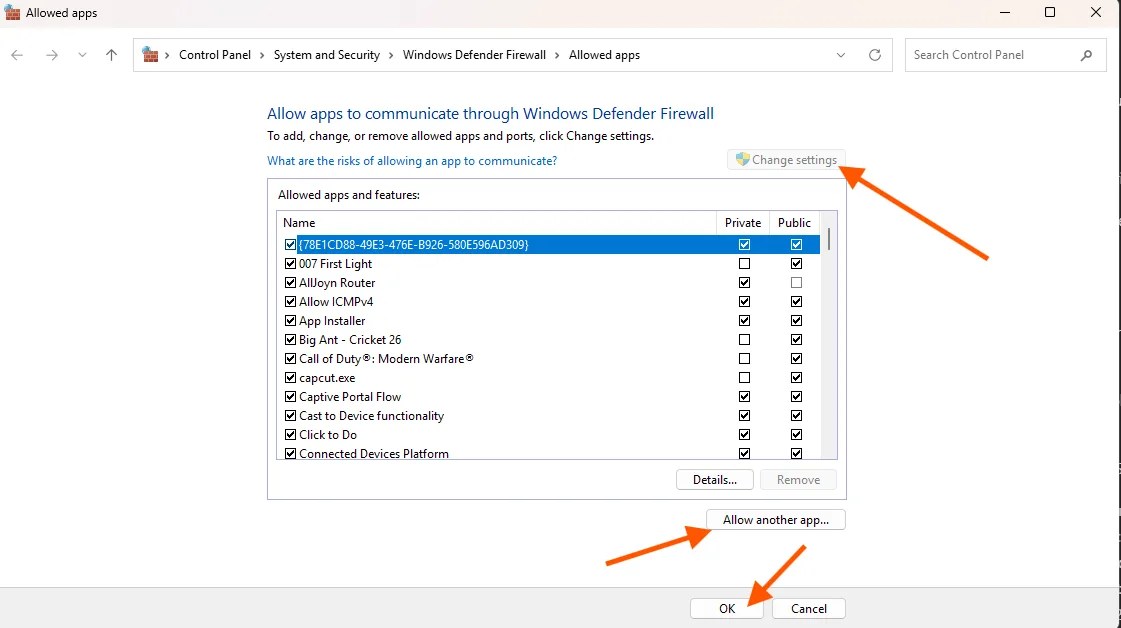This screenshot has height=628, width=1121.
Task: Enable Private for 007 First Light
Action: [744, 263]
